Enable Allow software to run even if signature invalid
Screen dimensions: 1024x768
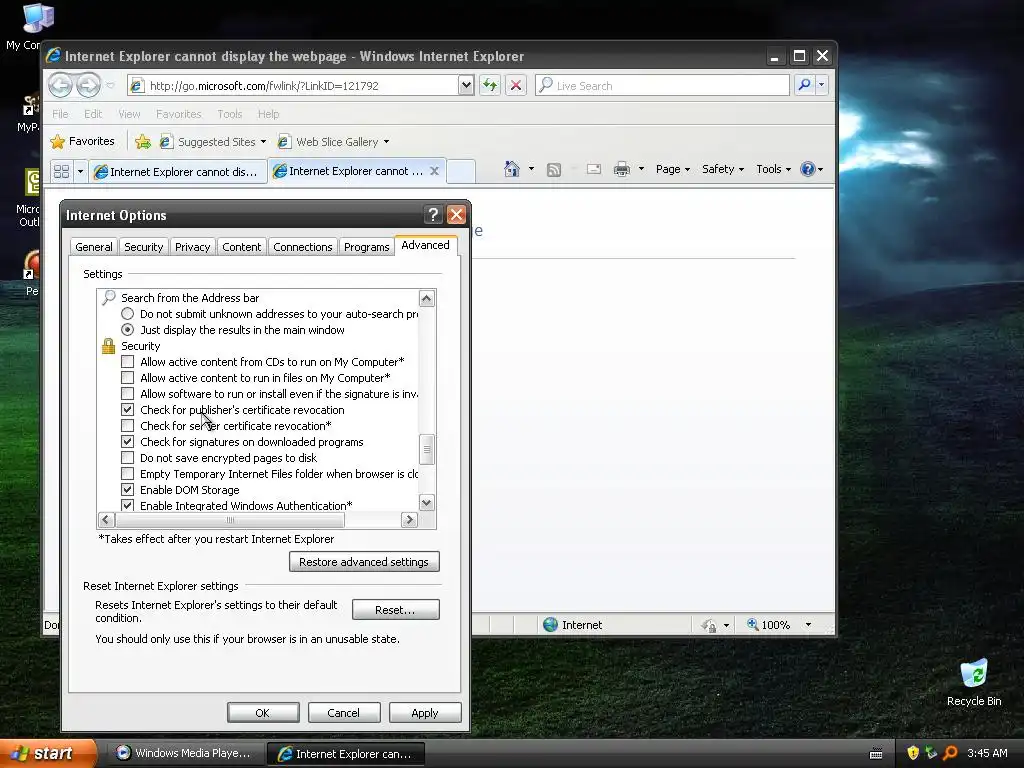tap(127, 394)
